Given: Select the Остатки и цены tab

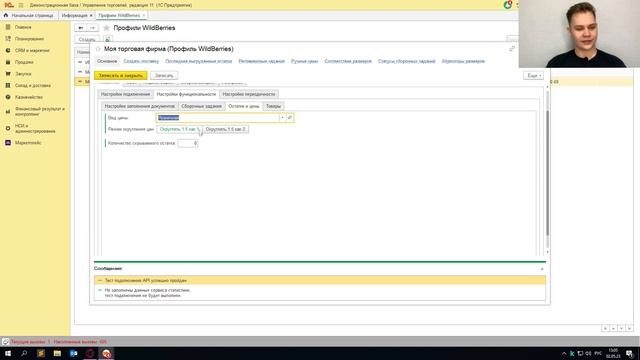Looking at the screenshot, I should [244, 106].
